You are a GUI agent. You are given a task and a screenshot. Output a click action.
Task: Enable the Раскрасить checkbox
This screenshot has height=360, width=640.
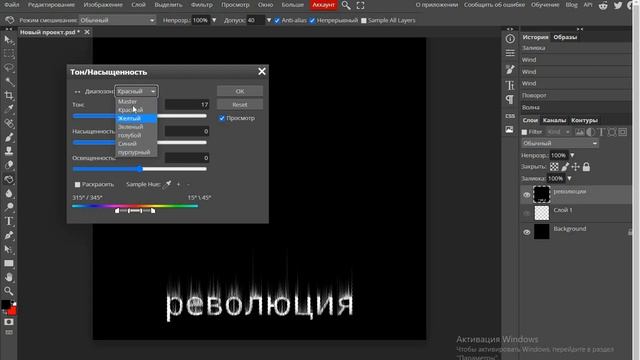[78, 184]
